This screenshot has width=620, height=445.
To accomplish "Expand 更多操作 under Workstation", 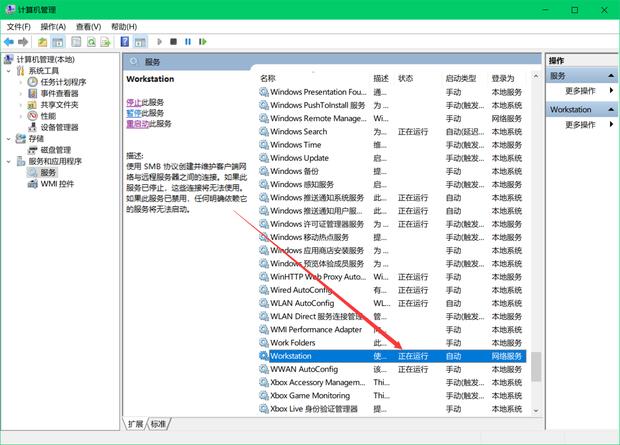I will tap(580, 125).
